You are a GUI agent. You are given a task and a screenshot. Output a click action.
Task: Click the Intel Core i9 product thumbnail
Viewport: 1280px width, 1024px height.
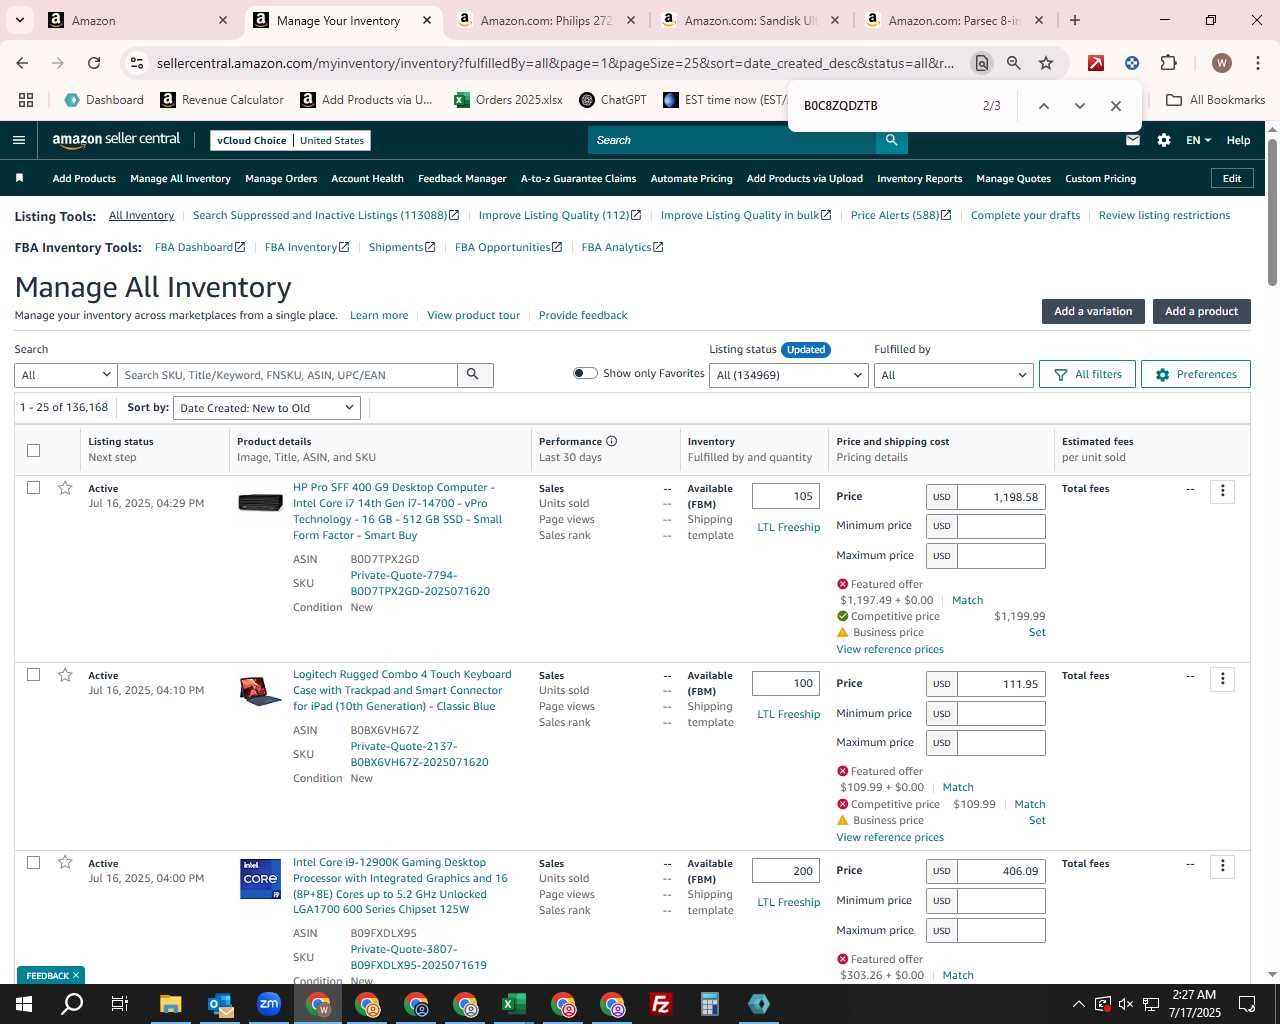260,879
